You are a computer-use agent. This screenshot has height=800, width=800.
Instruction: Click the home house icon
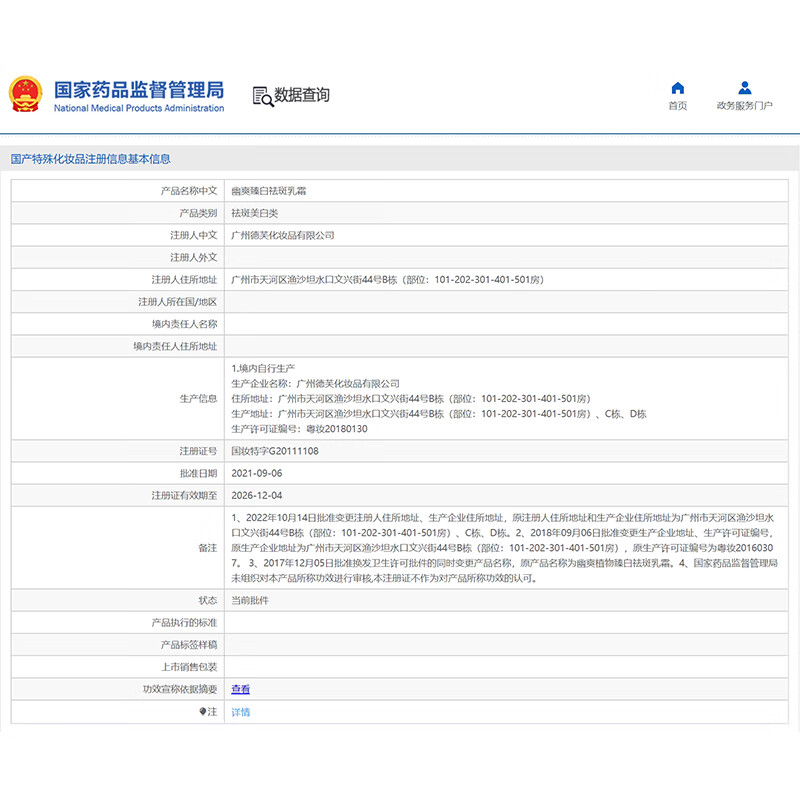pyautogui.click(x=678, y=88)
